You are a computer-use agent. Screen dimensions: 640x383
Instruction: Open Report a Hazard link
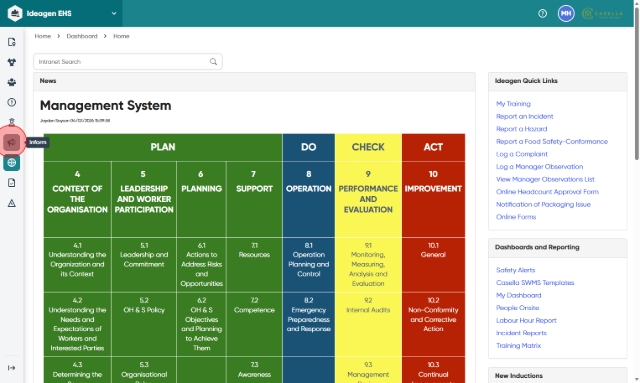coord(521,129)
